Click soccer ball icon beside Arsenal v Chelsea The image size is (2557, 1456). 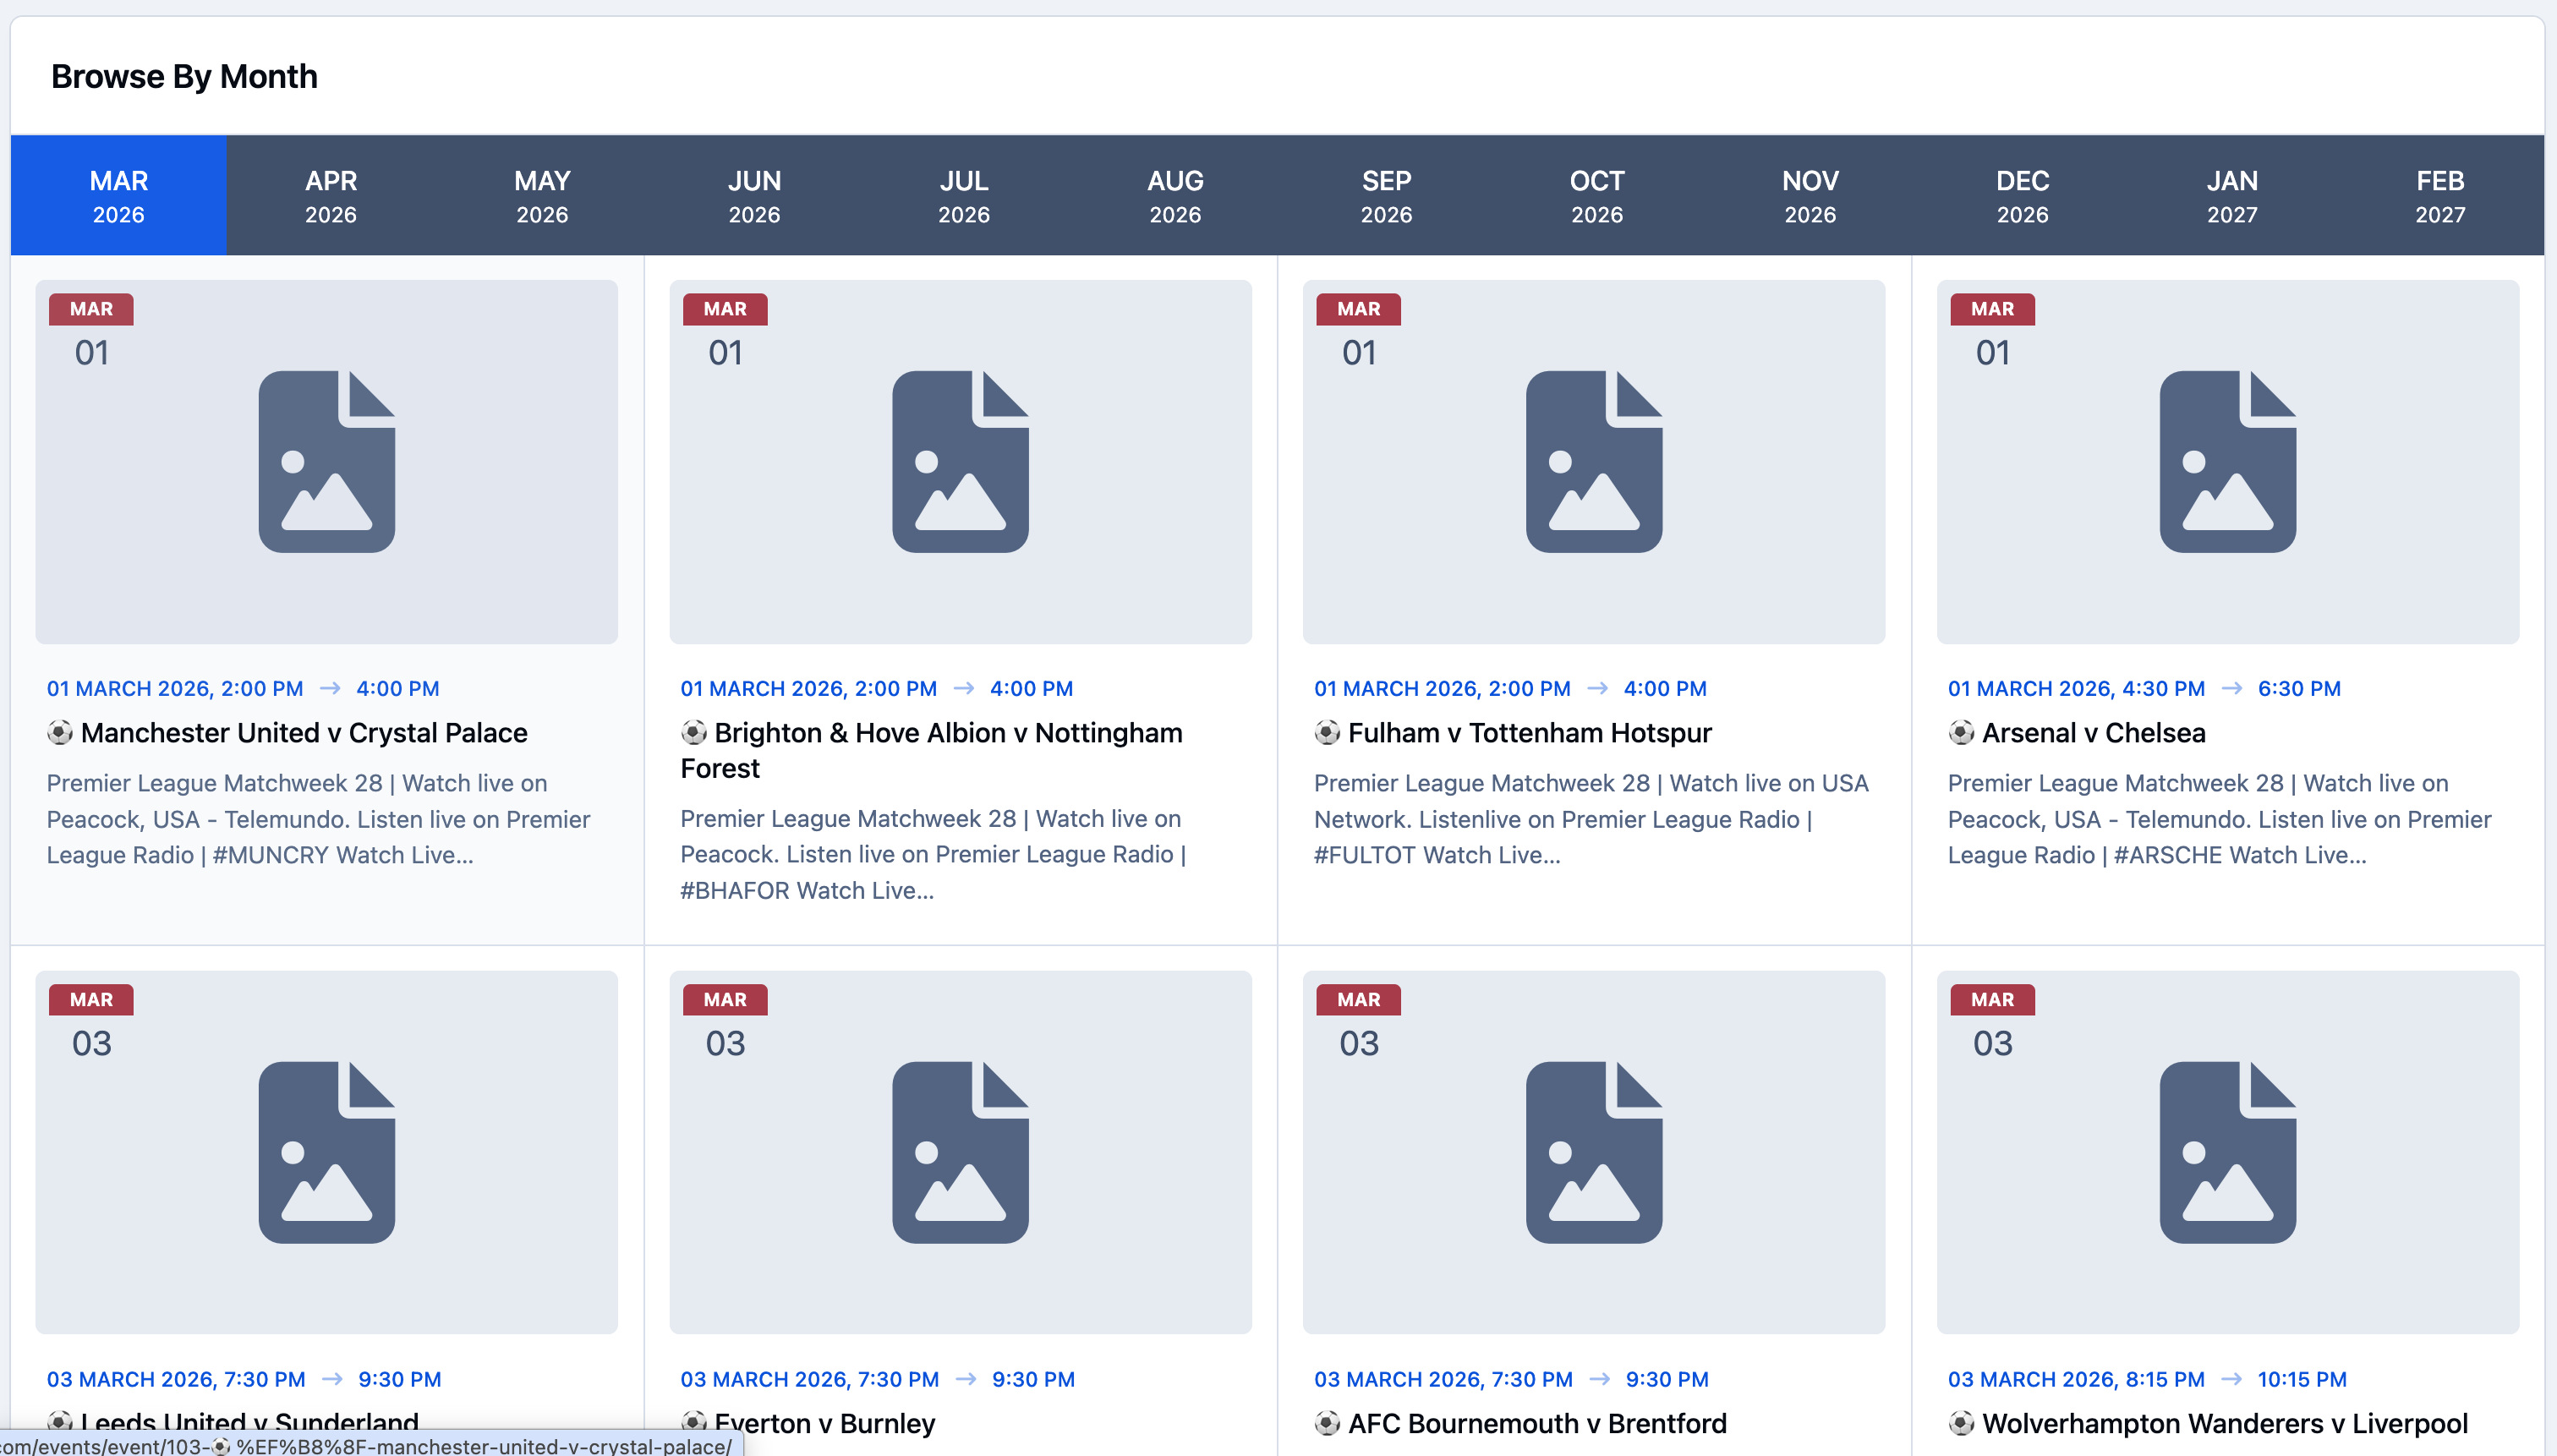coord(1961,733)
